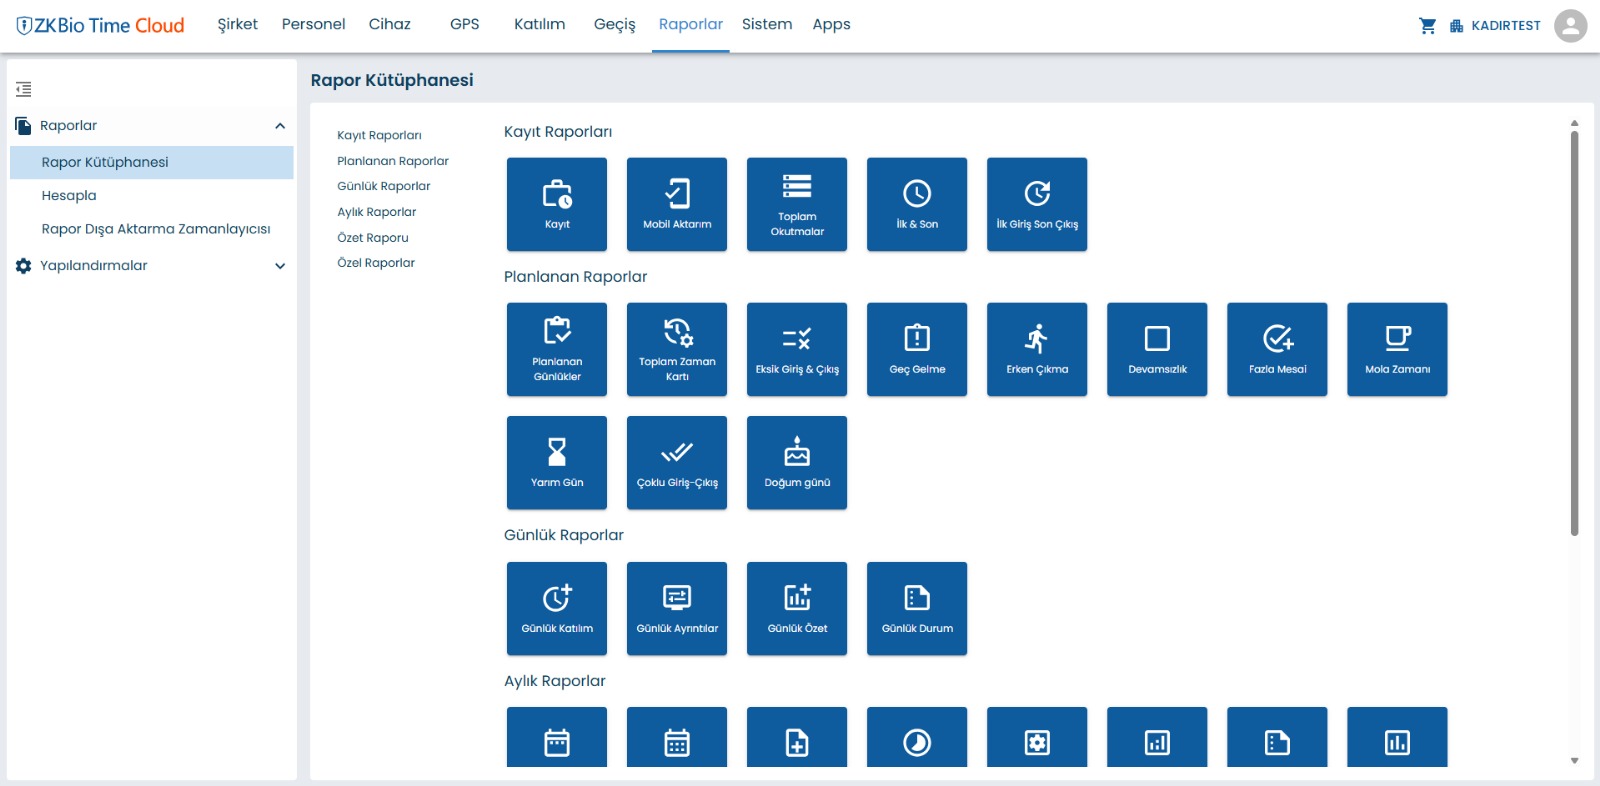Go to Özel Raporlar section link
Image resolution: width=1600 pixels, height=786 pixels.
coord(375,263)
